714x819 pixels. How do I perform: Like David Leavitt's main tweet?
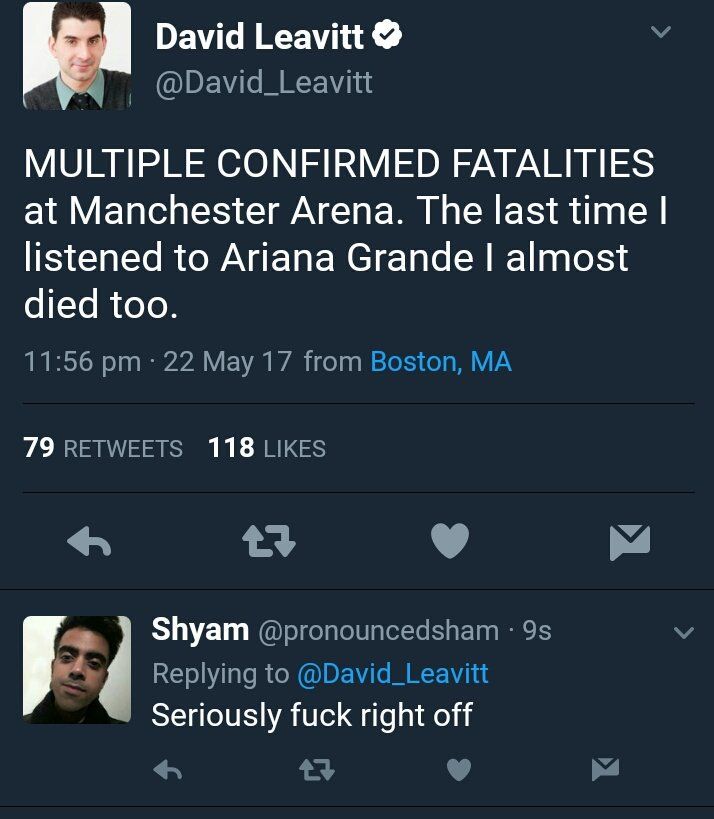[450, 541]
